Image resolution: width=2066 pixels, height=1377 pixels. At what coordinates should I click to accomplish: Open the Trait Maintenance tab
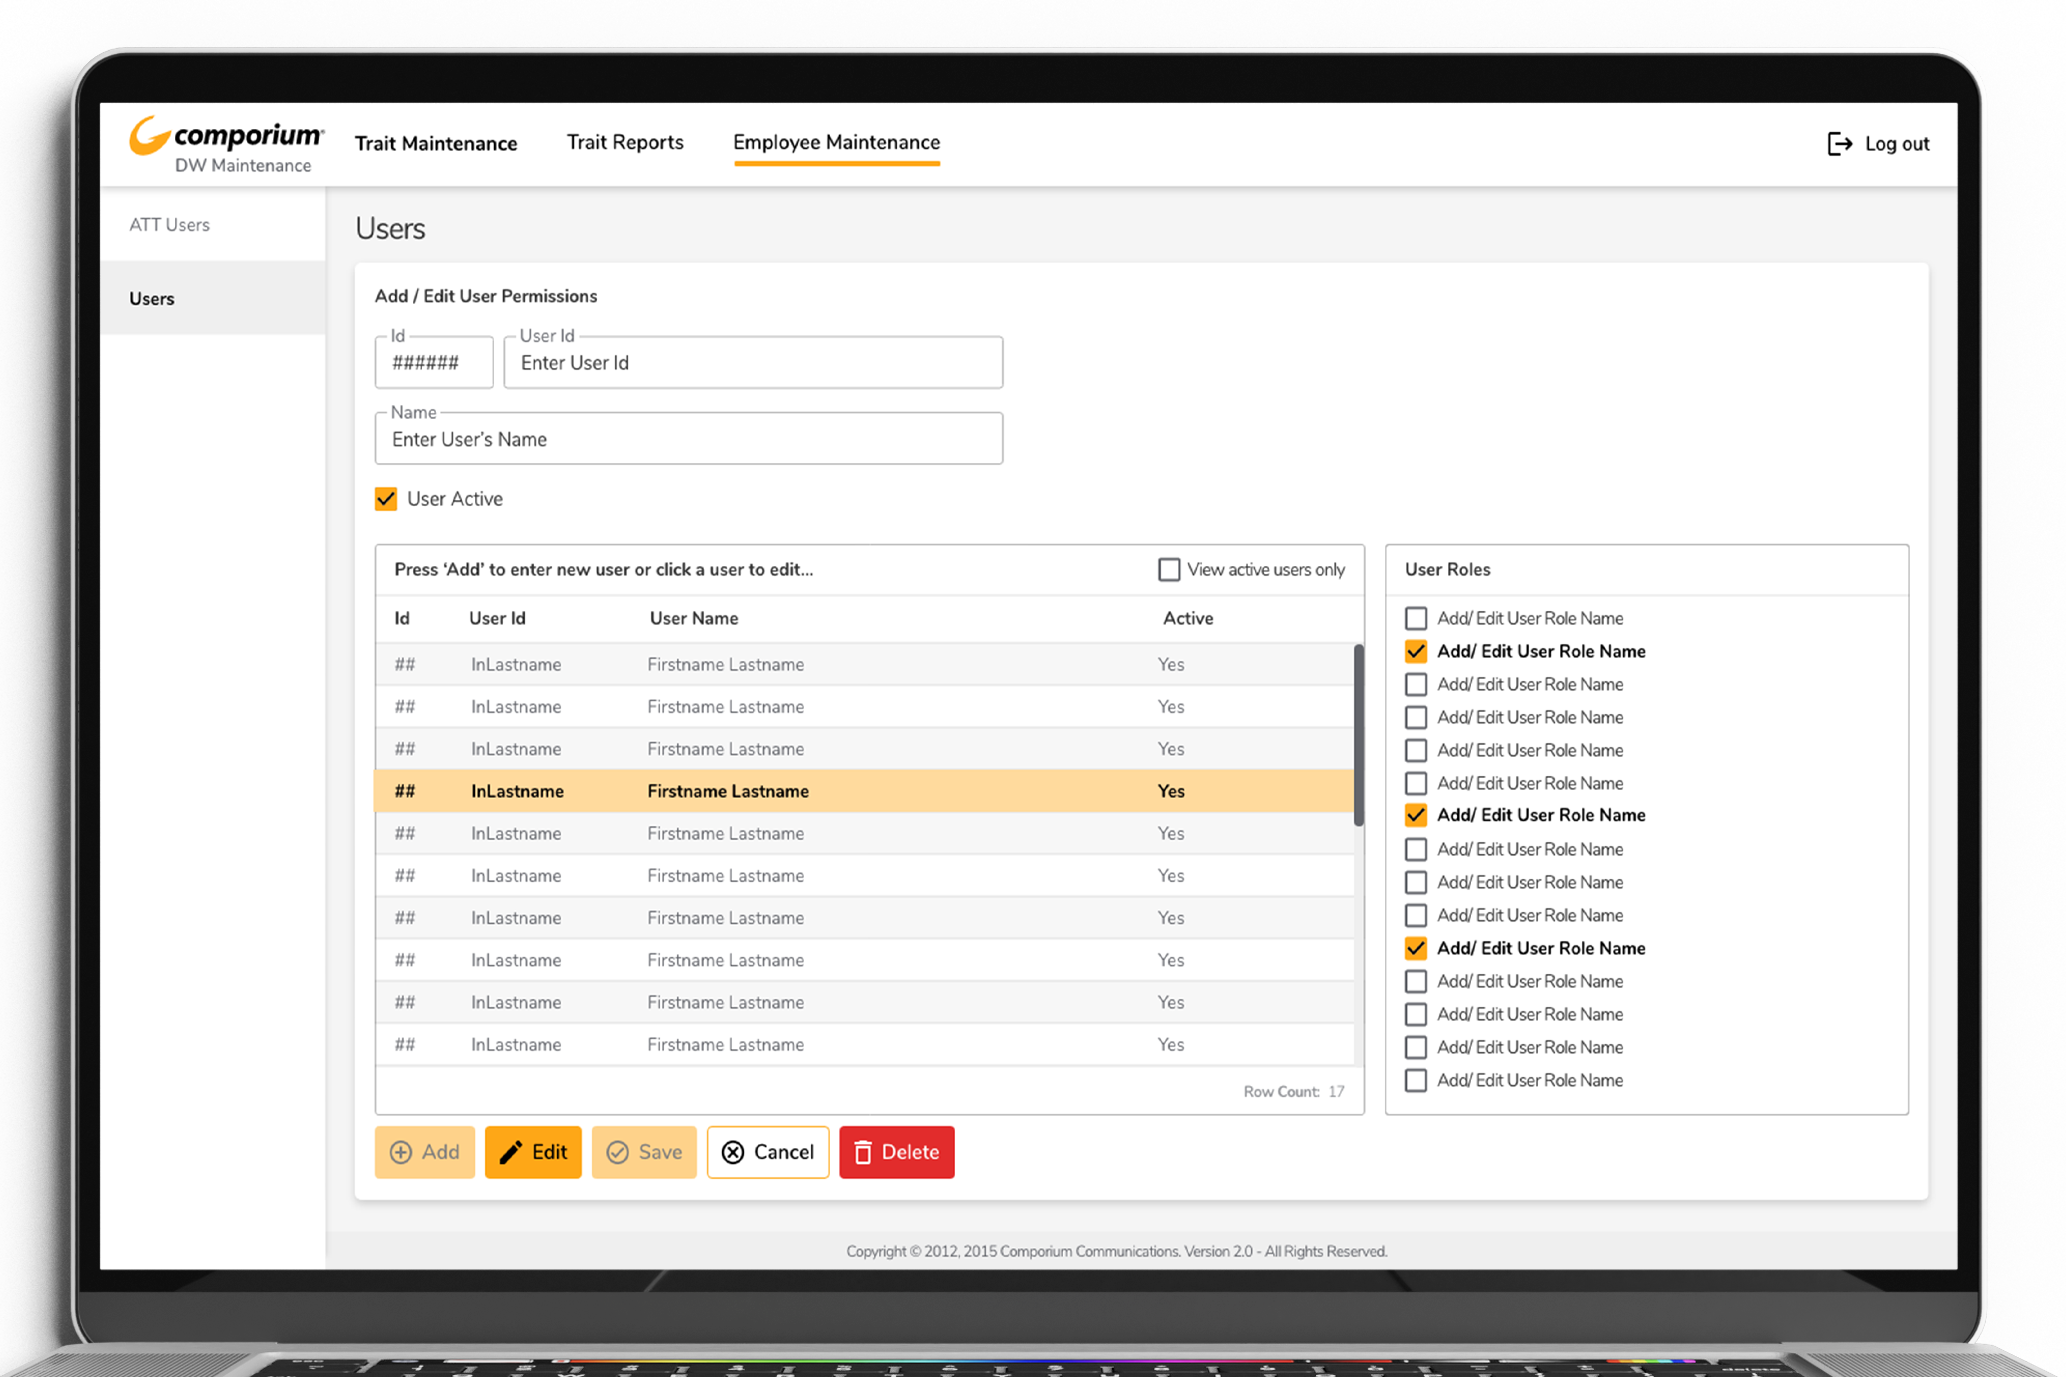(x=436, y=143)
